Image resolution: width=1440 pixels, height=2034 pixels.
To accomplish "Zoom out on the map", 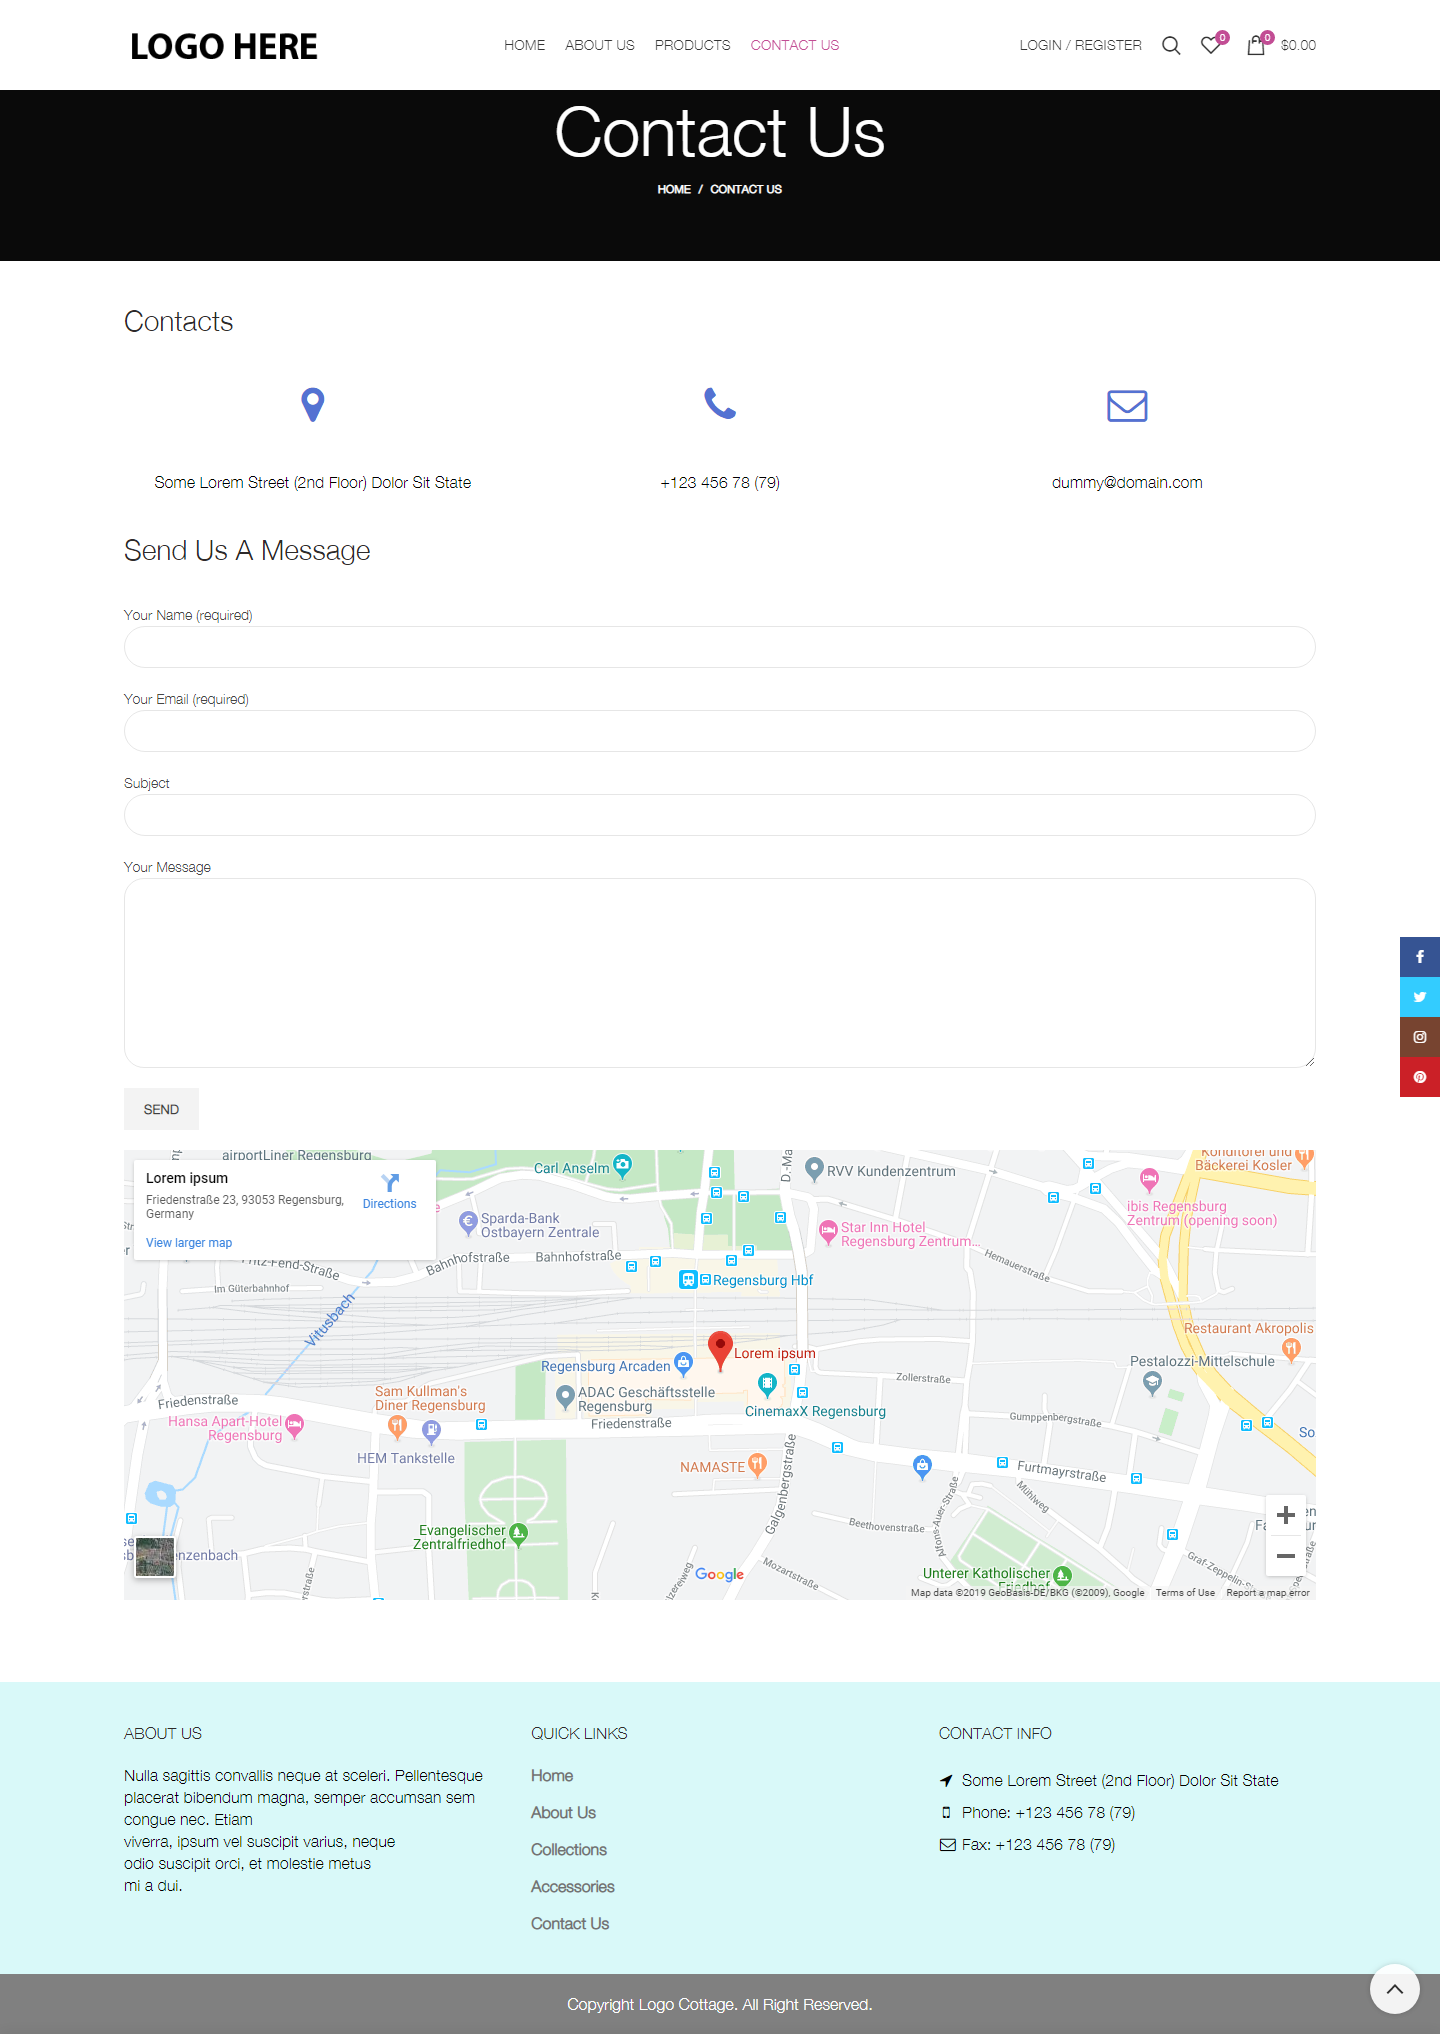I will pyautogui.click(x=1286, y=1556).
